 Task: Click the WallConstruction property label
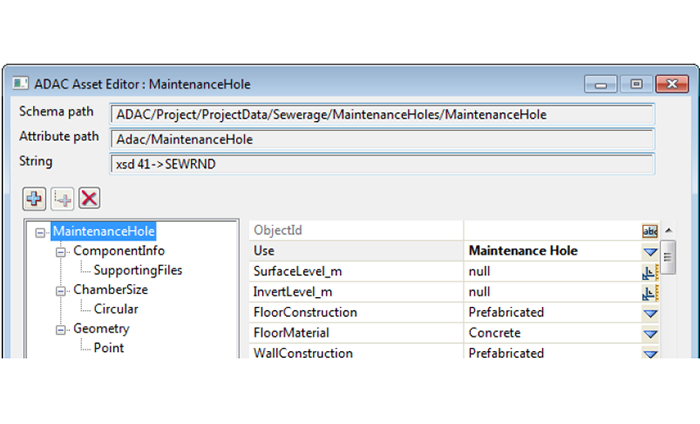pos(303,353)
